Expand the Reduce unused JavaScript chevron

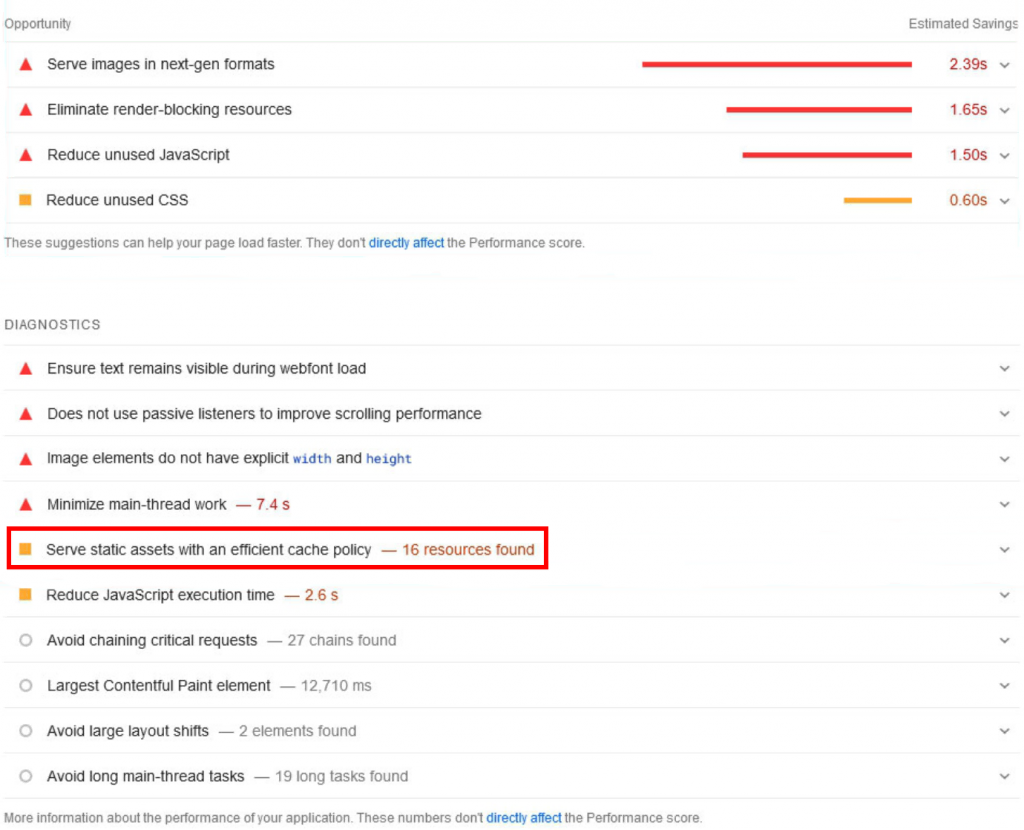coord(1005,155)
